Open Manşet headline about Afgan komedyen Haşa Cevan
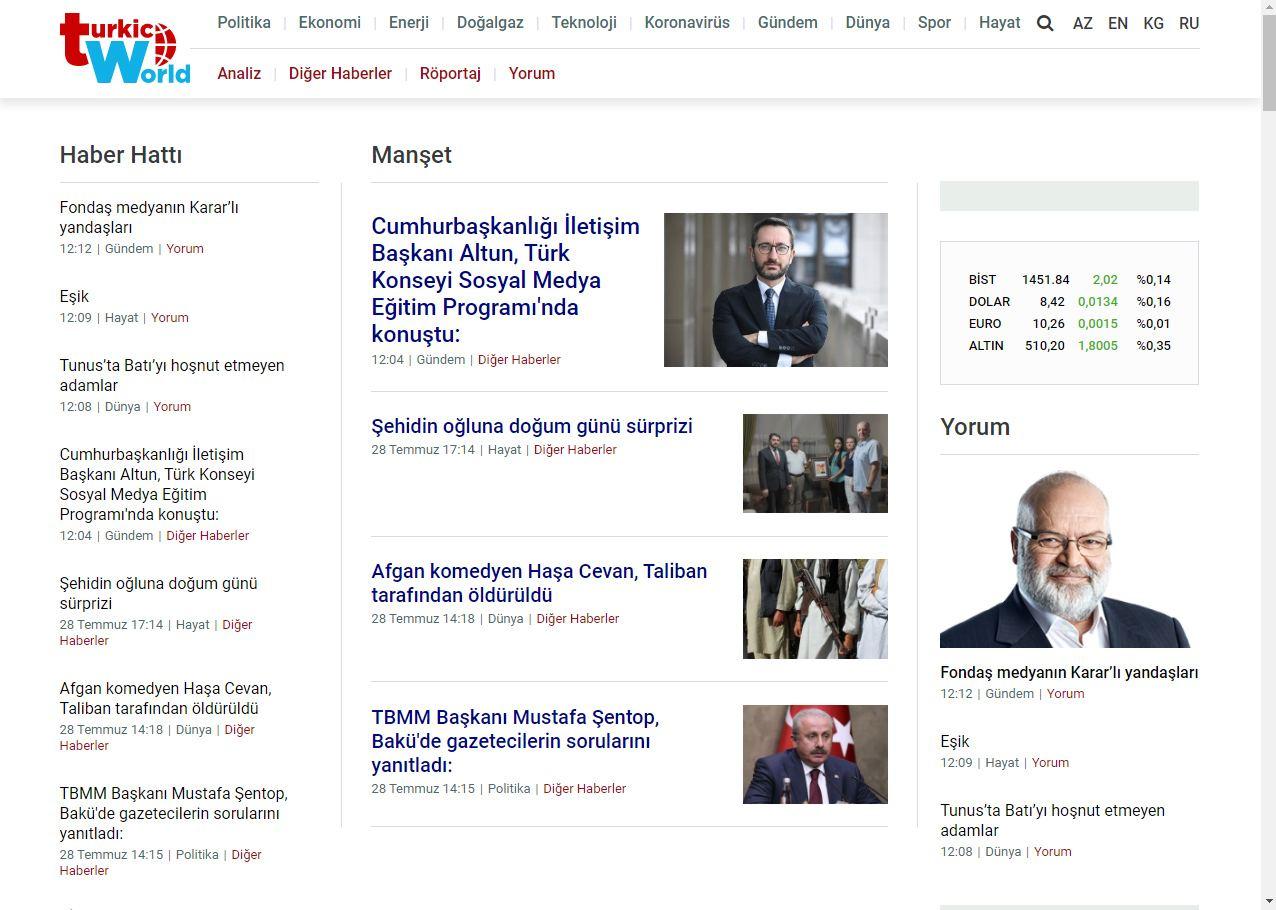Image resolution: width=1276 pixels, height=910 pixels. 539,583
